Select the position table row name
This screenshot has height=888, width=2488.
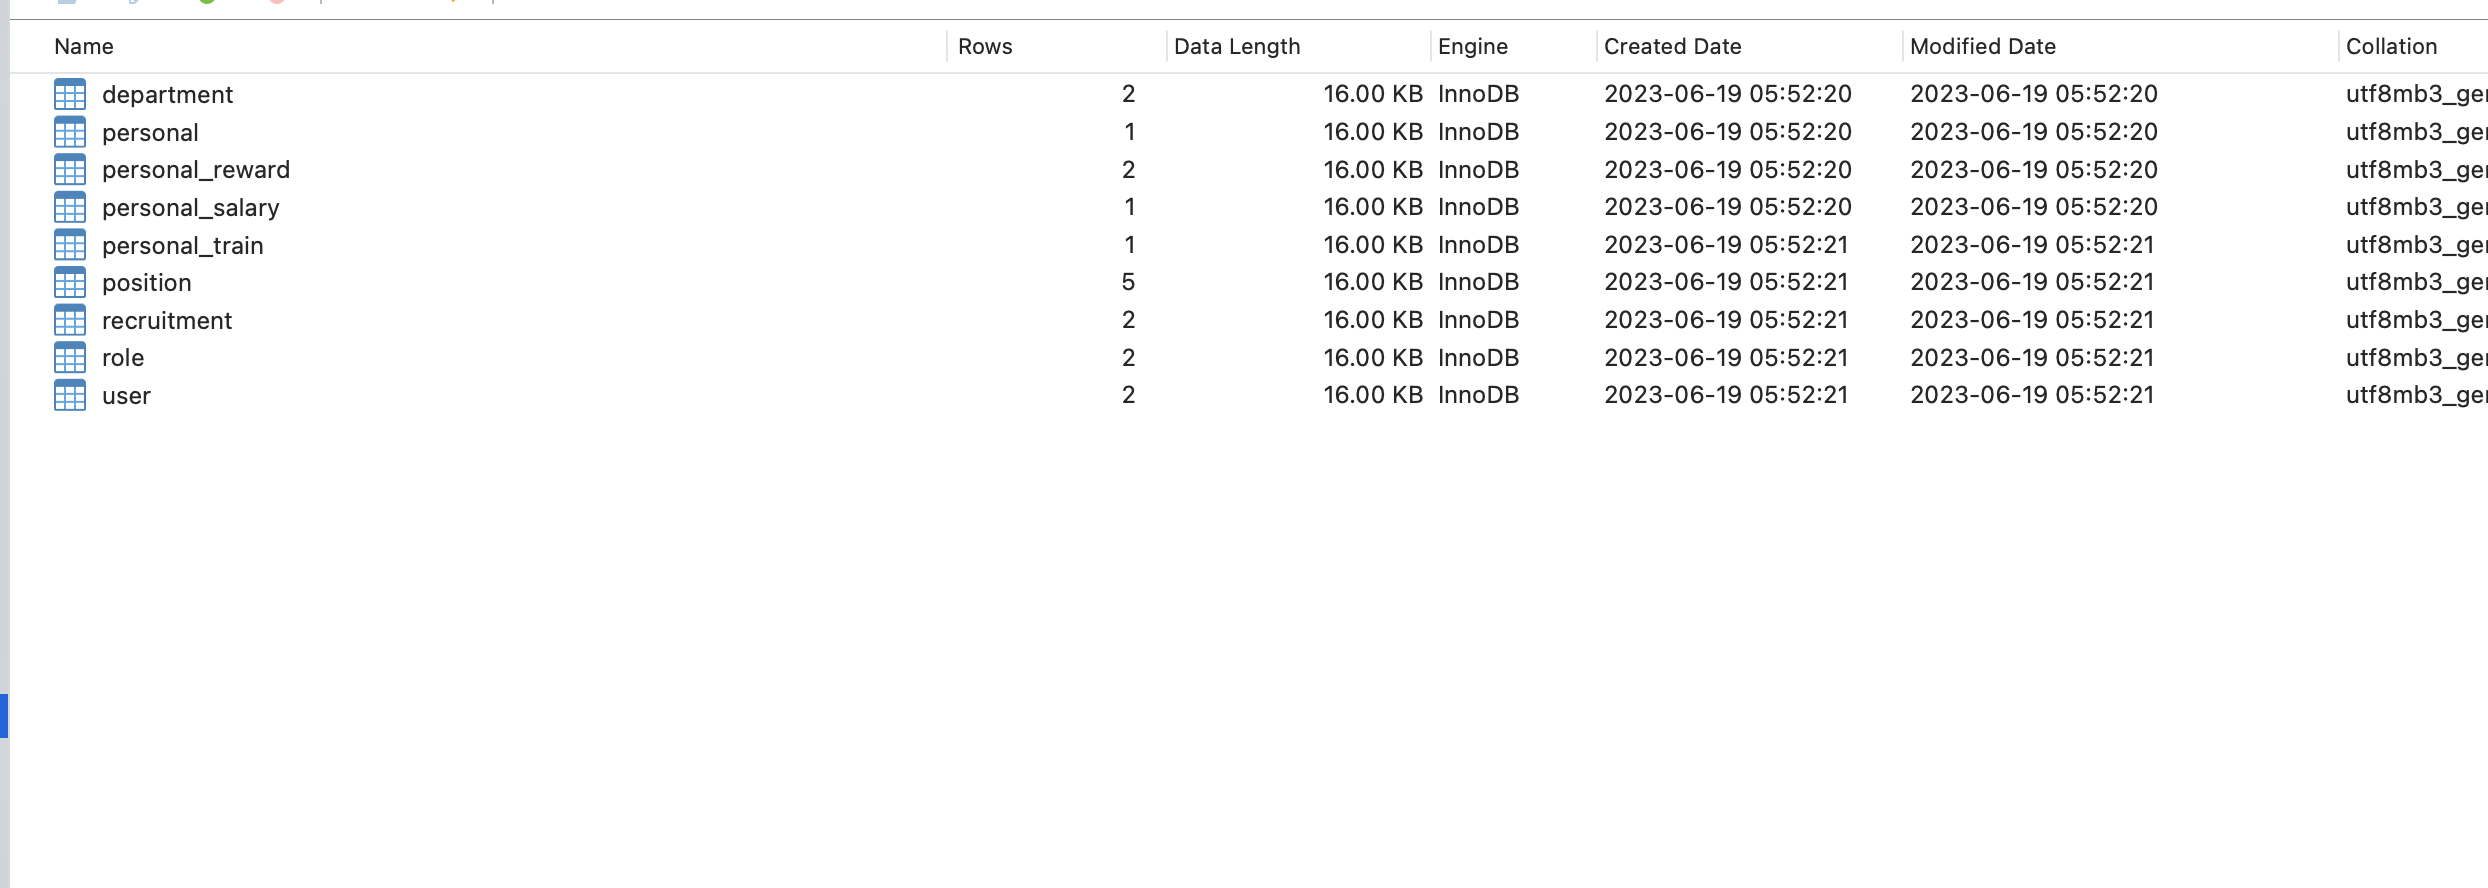(x=147, y=283)
